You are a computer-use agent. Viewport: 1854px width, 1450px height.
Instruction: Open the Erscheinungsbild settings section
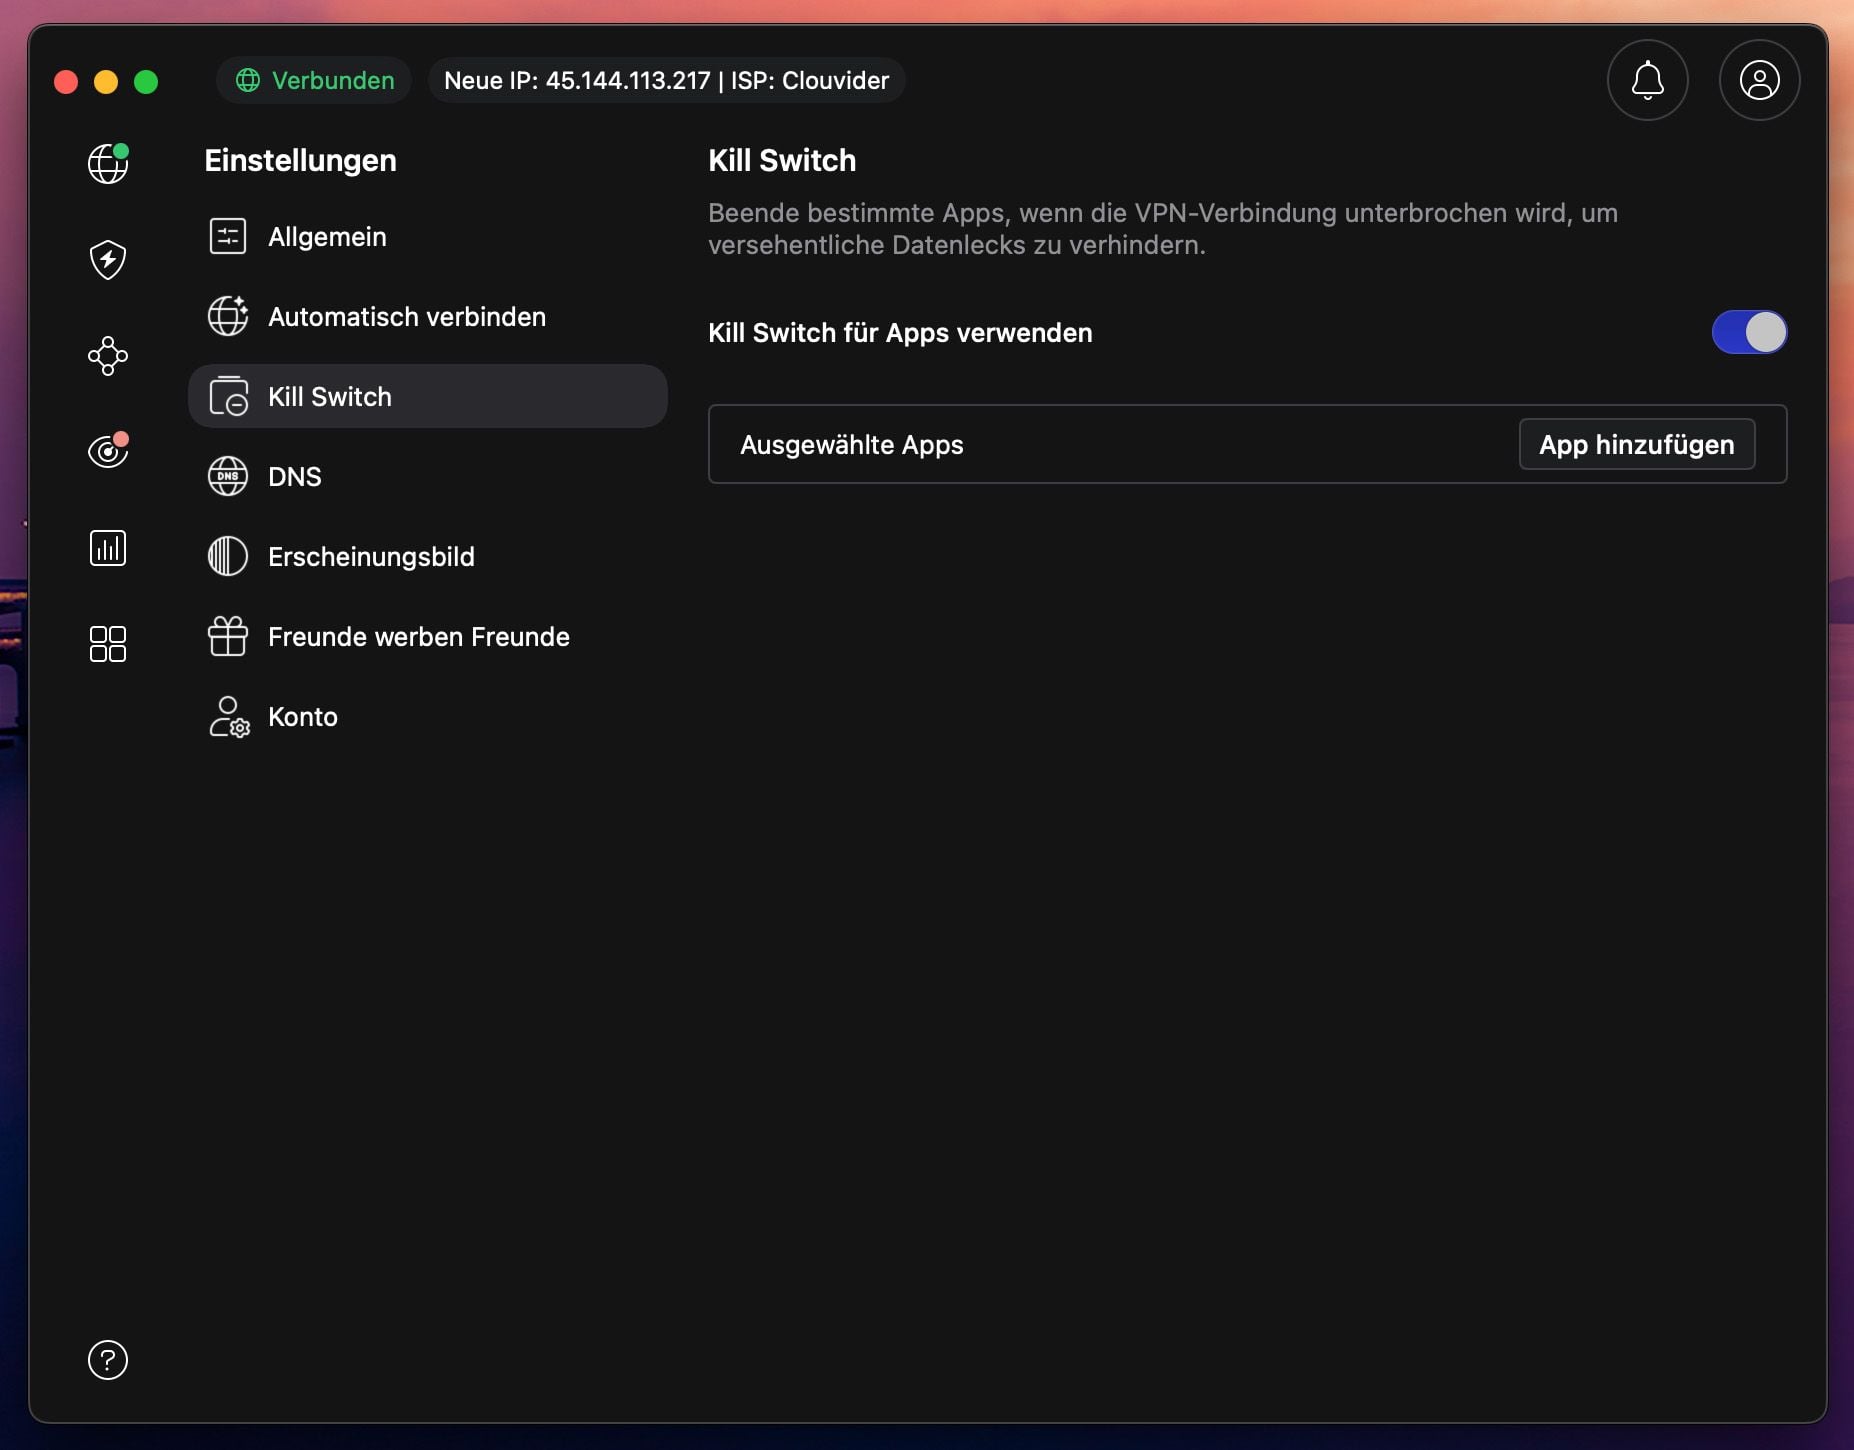(x=370, y=556)
